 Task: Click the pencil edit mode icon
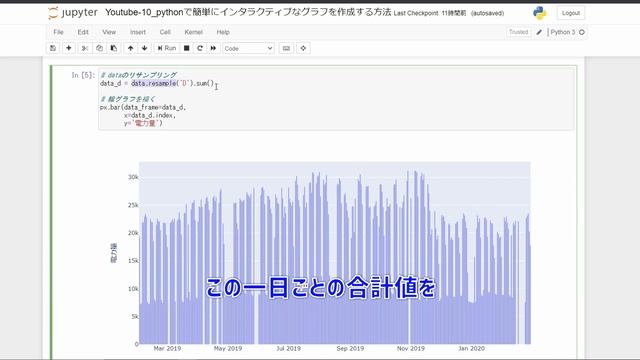coord(539,32)
